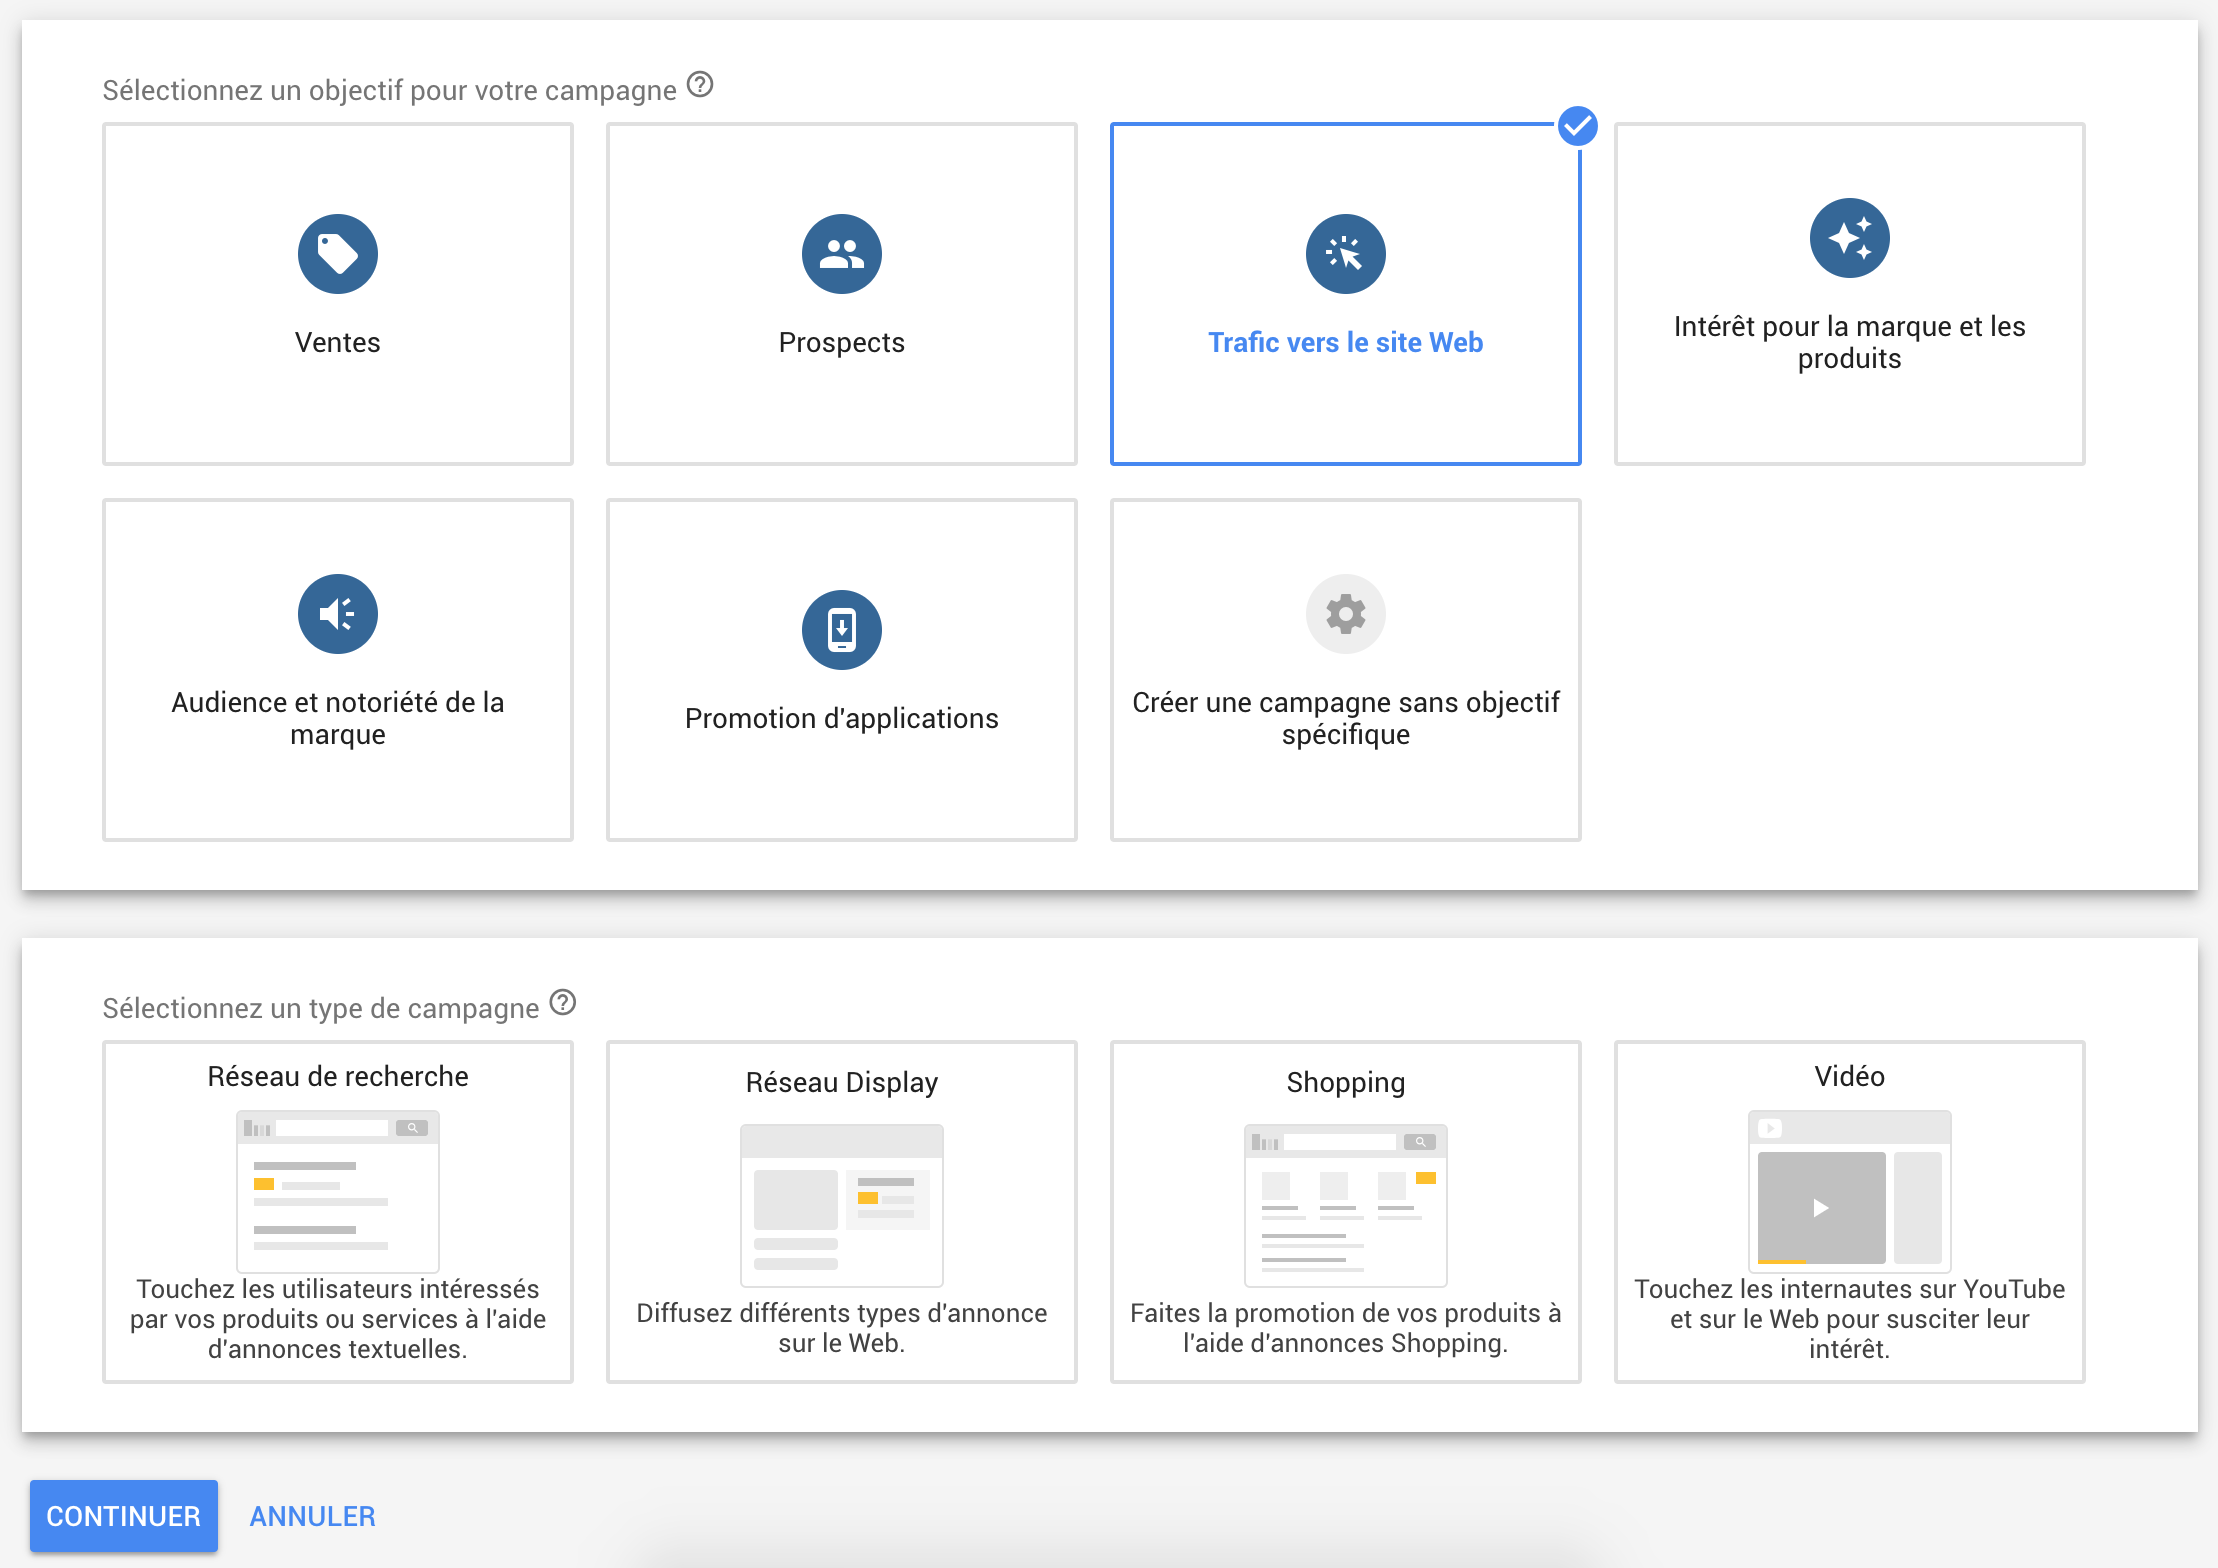Choose the sparkle icon for brand interest

coord(1849,238)
